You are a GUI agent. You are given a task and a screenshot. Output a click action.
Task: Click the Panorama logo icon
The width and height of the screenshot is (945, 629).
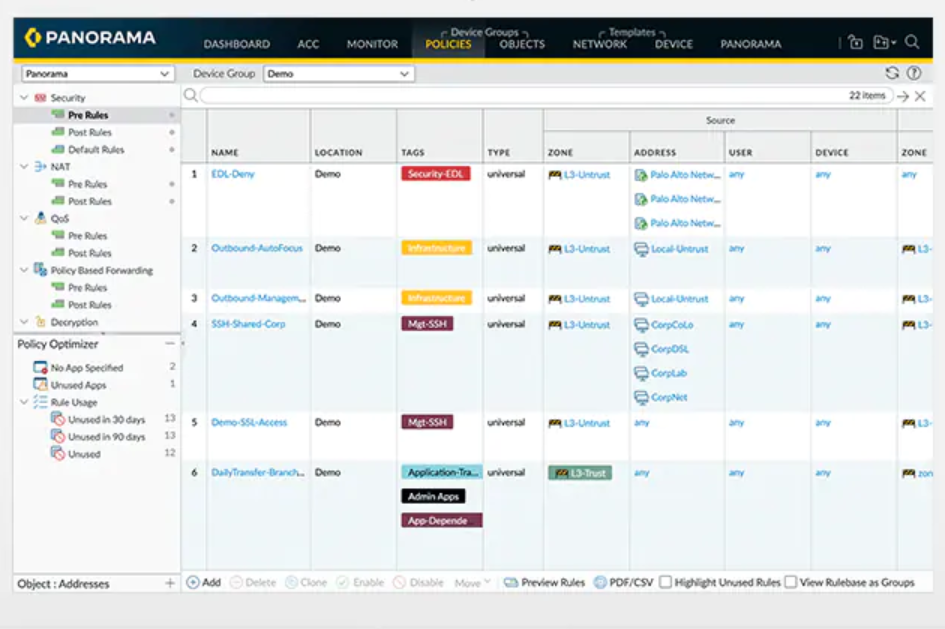(x=33, y=37)
